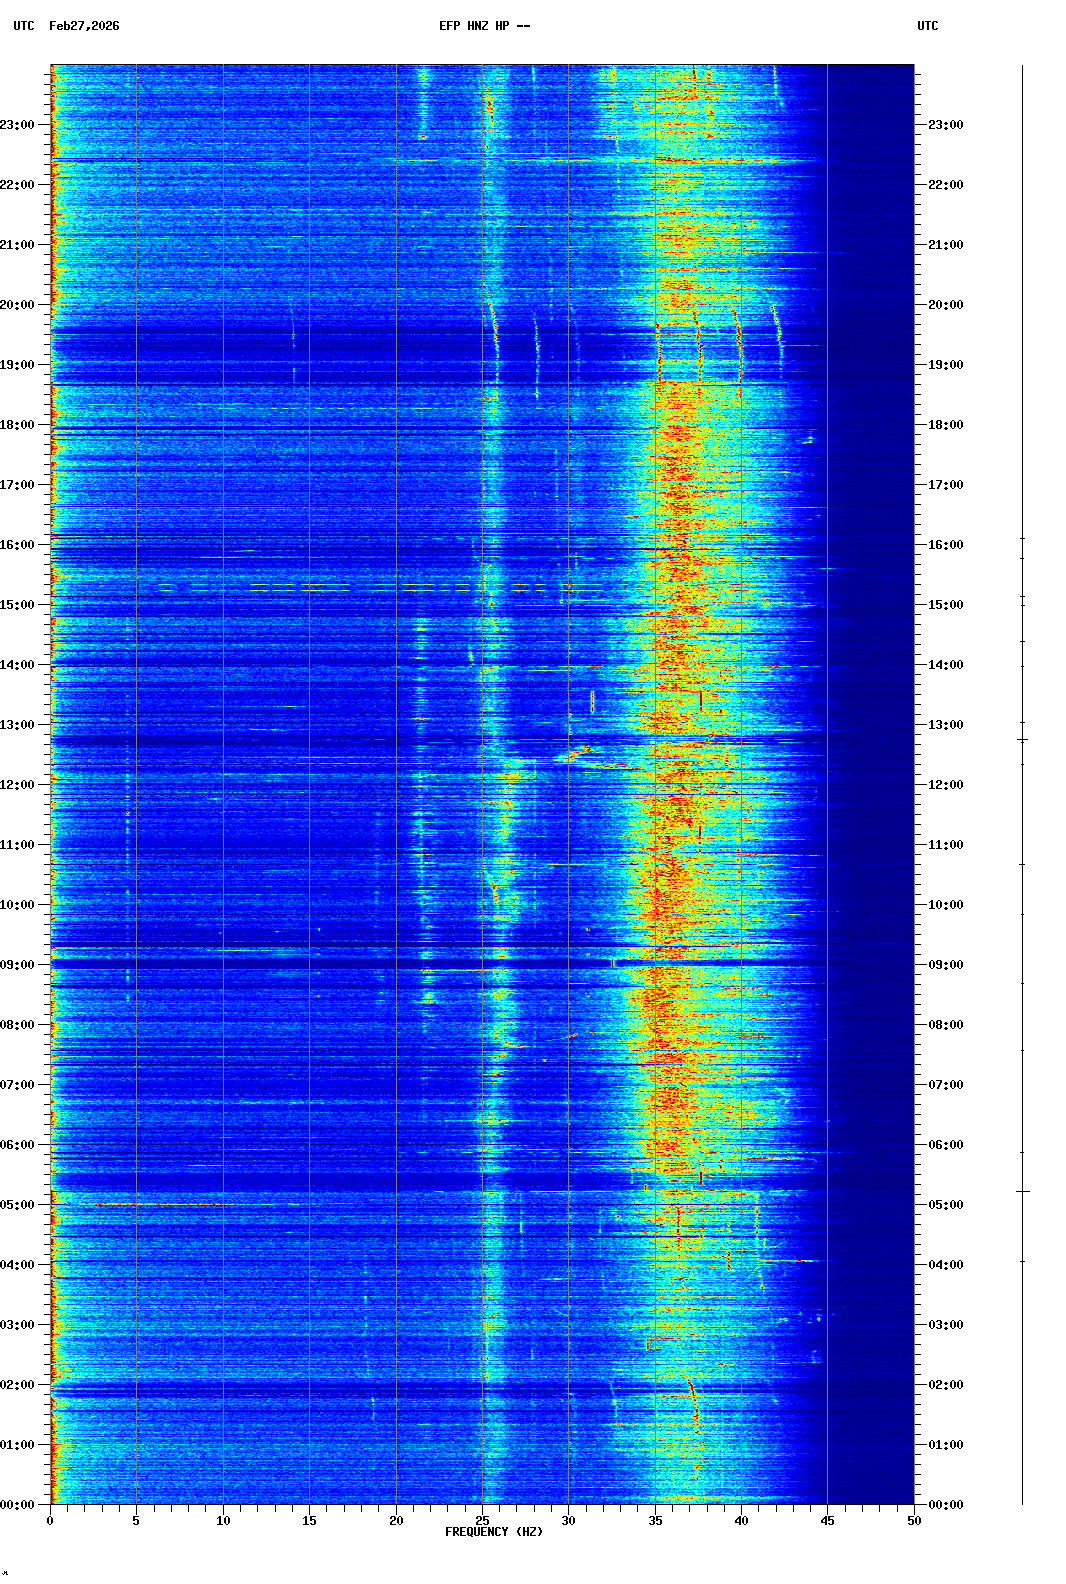Click the FREQUENCY (HZ) axis label

point(493,1532)
